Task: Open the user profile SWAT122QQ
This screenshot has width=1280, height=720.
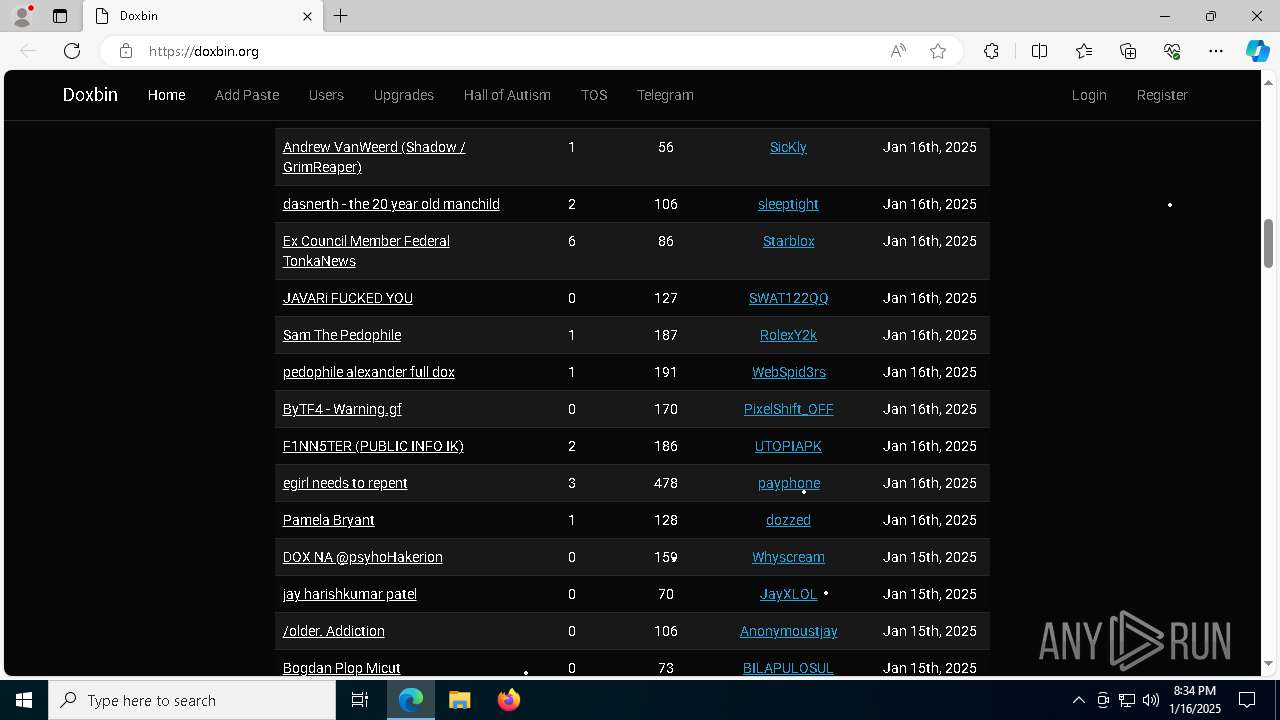Action: [788, 298]
